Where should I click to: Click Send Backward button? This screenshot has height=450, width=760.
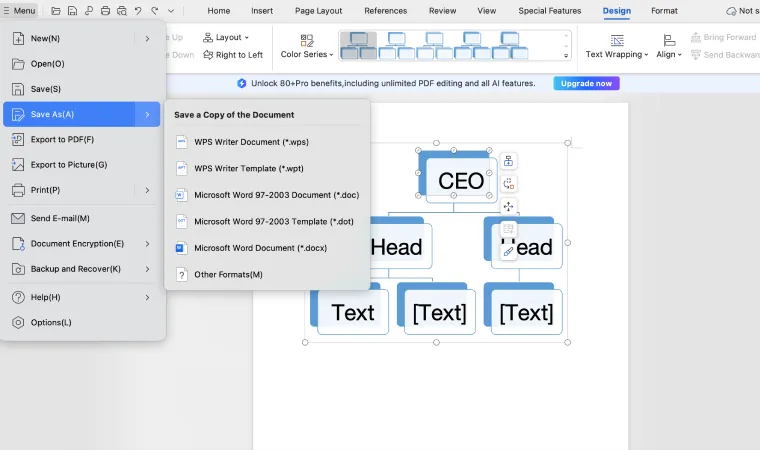[725, 55]
